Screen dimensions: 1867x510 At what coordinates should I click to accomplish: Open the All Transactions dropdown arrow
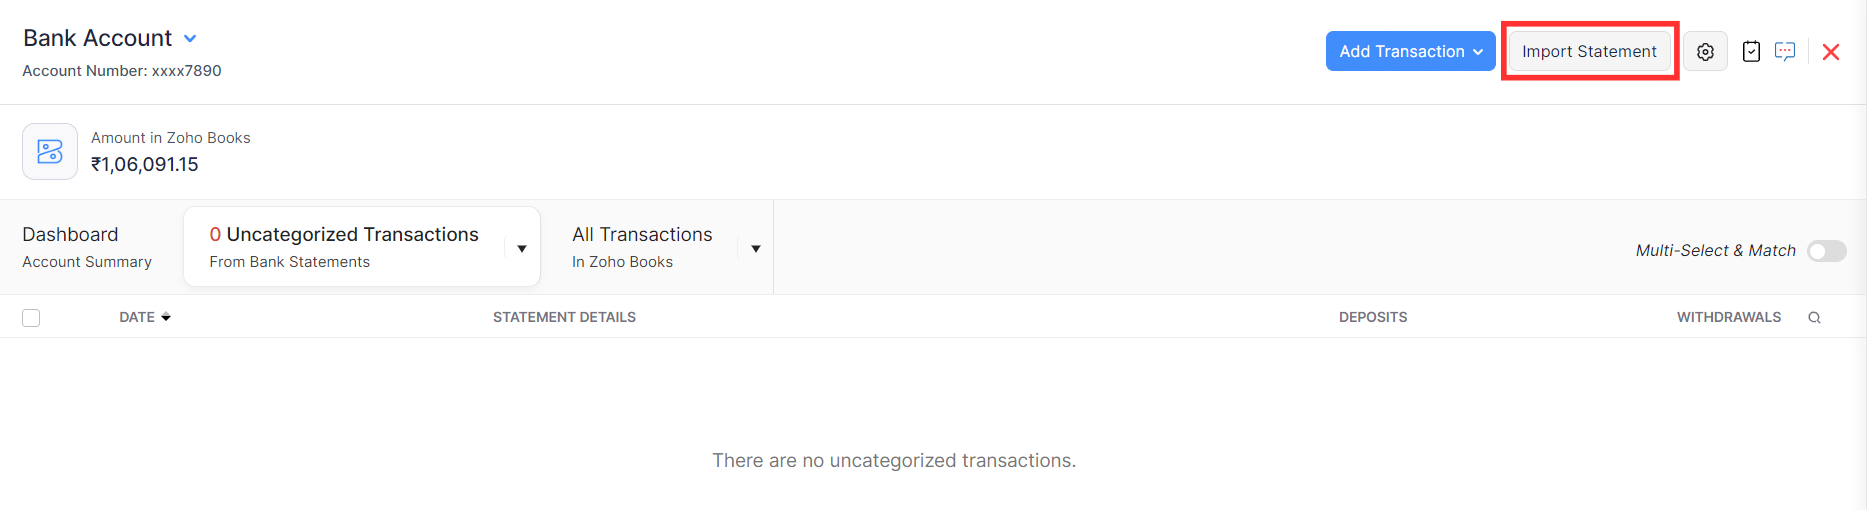756,249
